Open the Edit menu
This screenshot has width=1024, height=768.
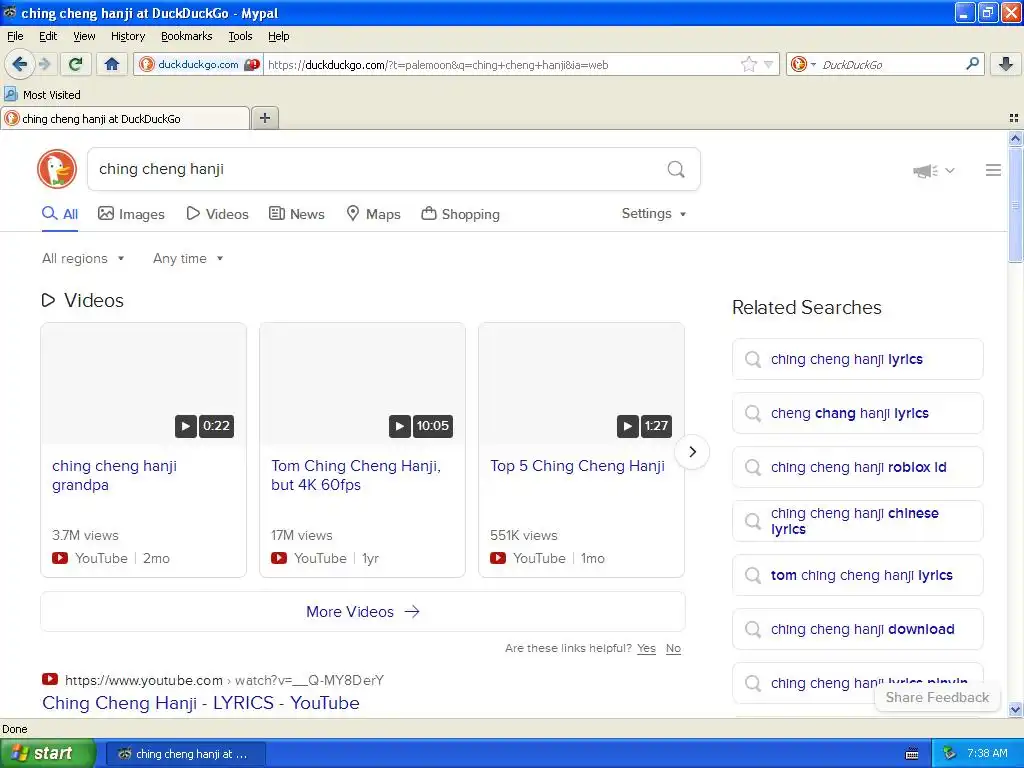tap(48, 36)
